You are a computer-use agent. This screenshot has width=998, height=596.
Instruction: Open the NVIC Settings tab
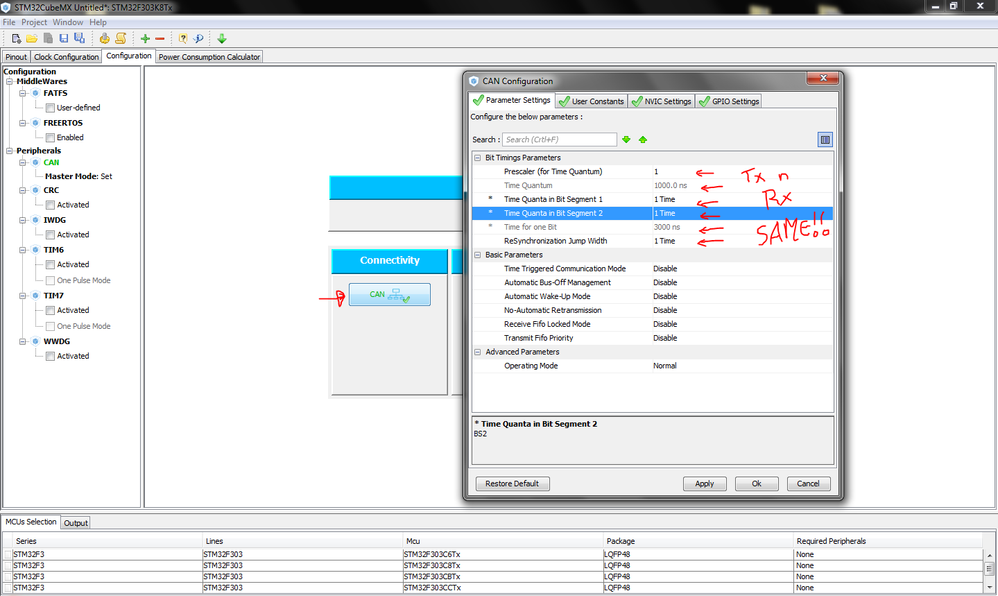(x=661, y=101)
